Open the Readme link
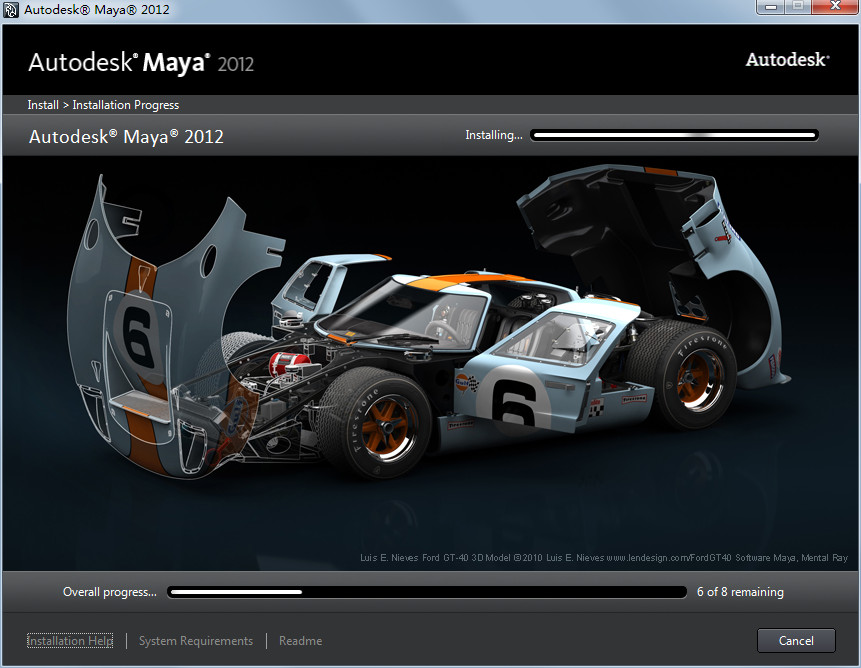This screenshot has height=668, width=861. pyautogui.click(x=300, y=641)
